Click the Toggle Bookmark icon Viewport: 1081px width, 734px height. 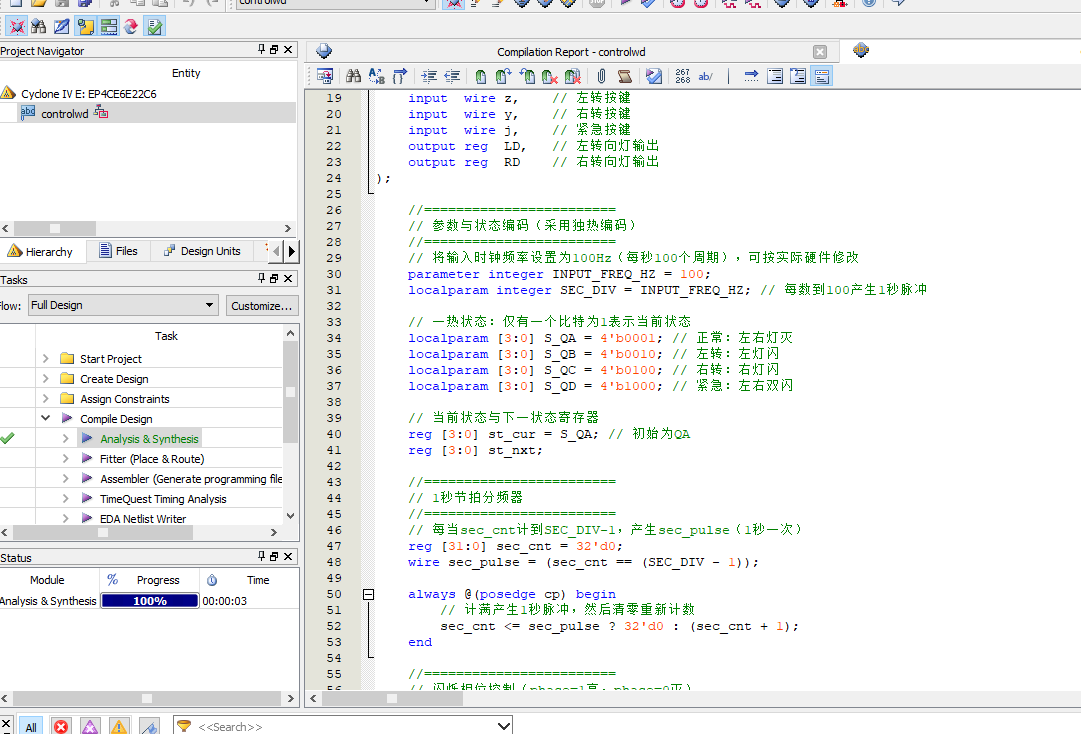pos(481,76)
